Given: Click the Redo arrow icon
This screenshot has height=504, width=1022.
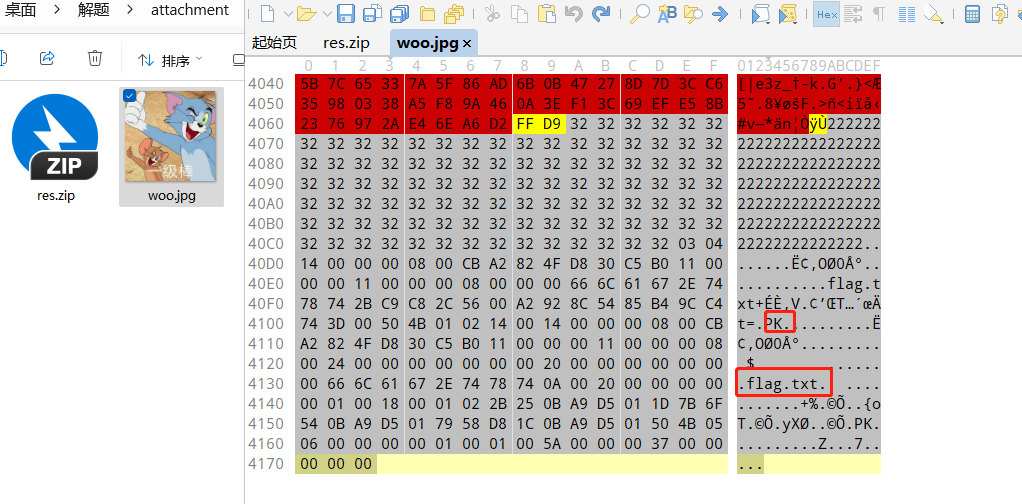Looking at the screenshot, I should coord(601,14).
